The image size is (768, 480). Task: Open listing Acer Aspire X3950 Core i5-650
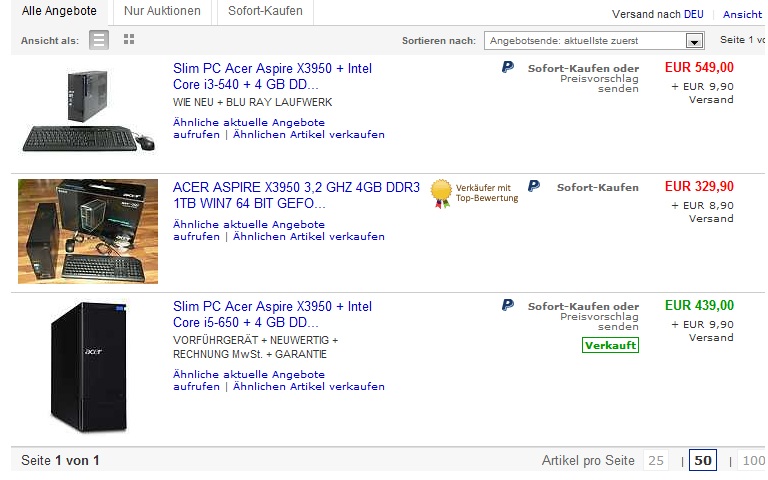[x=272, y=314]
